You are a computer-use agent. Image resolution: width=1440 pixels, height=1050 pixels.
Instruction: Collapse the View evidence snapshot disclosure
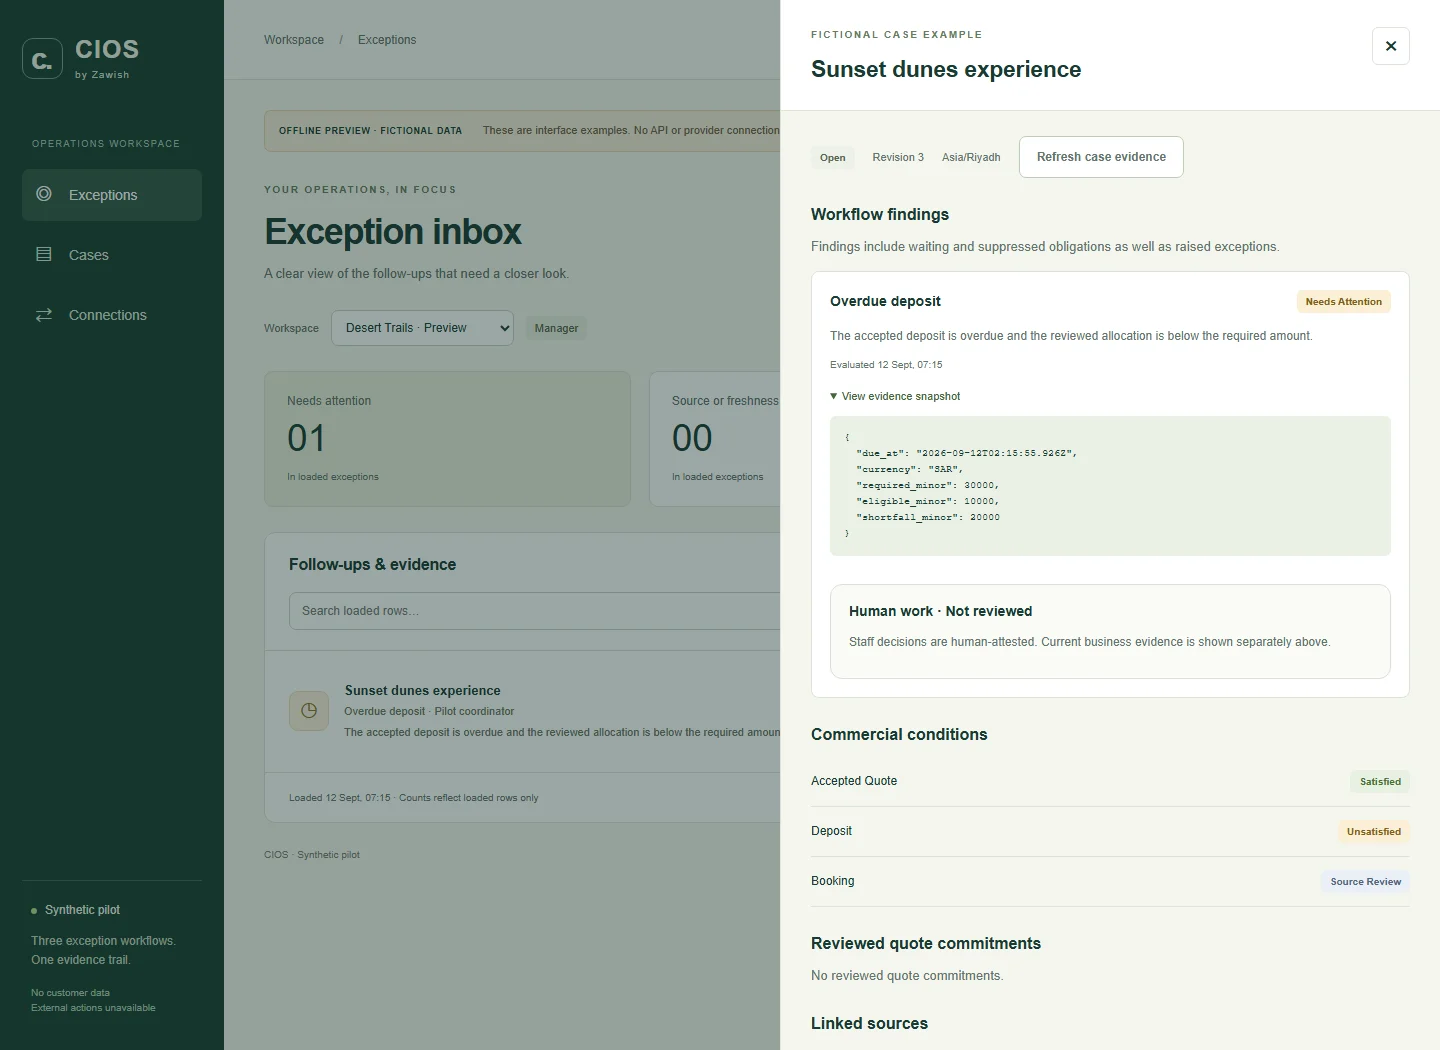[895, 396]
